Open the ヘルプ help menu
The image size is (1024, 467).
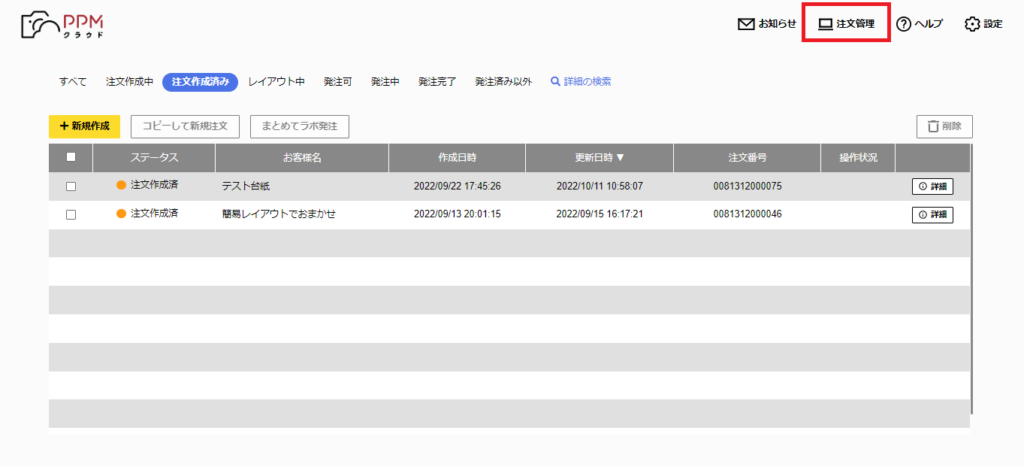pos(920,24)
